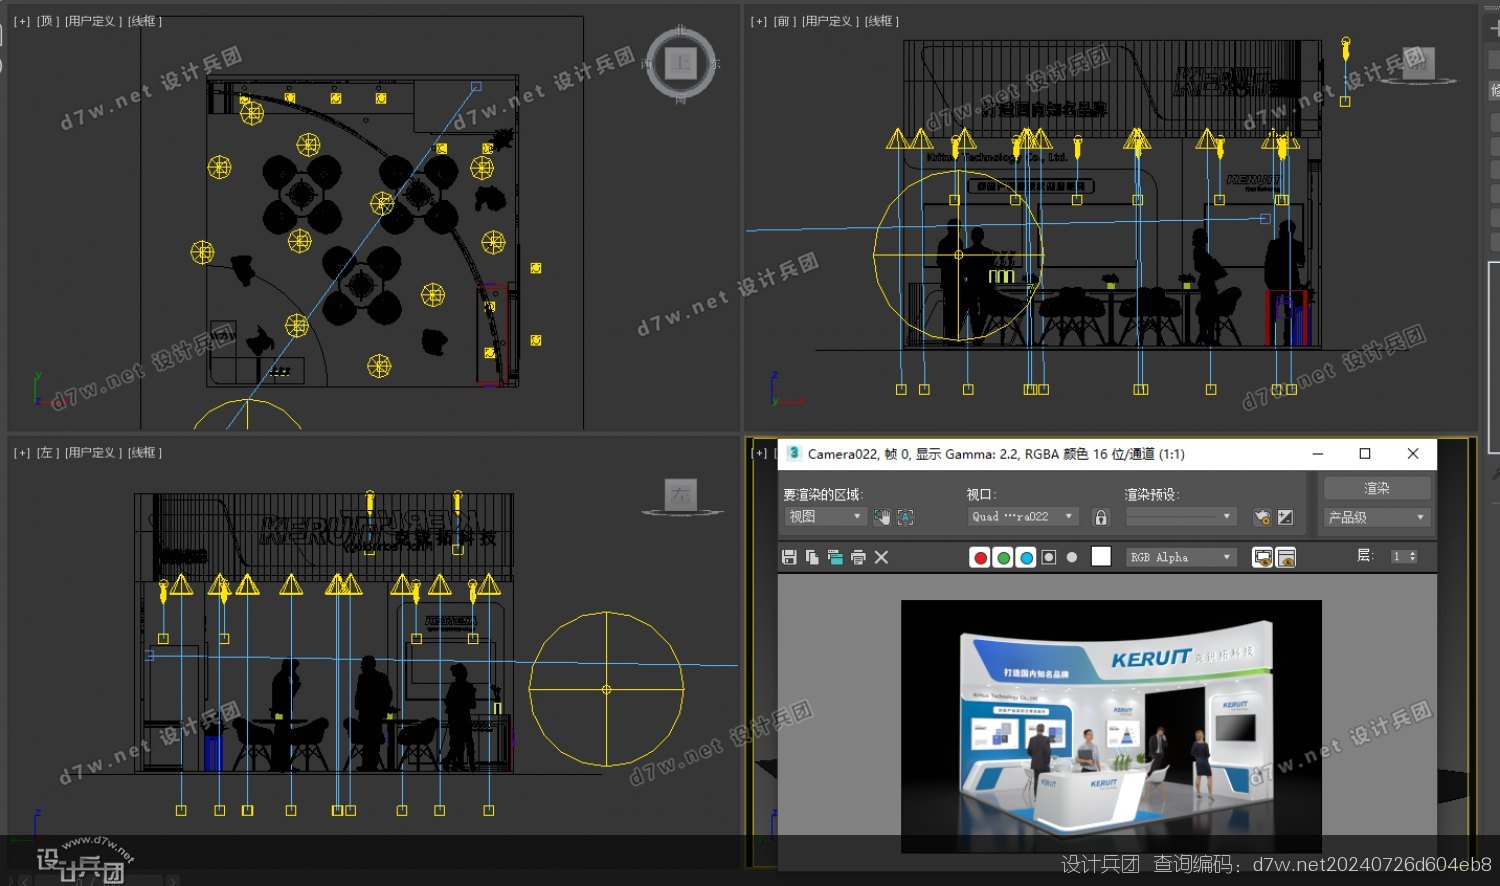The height and width of the screenshot is (886, 1500).
Task: Open the RGB Alpha channel dropdown
Action: click(1181, 557)
